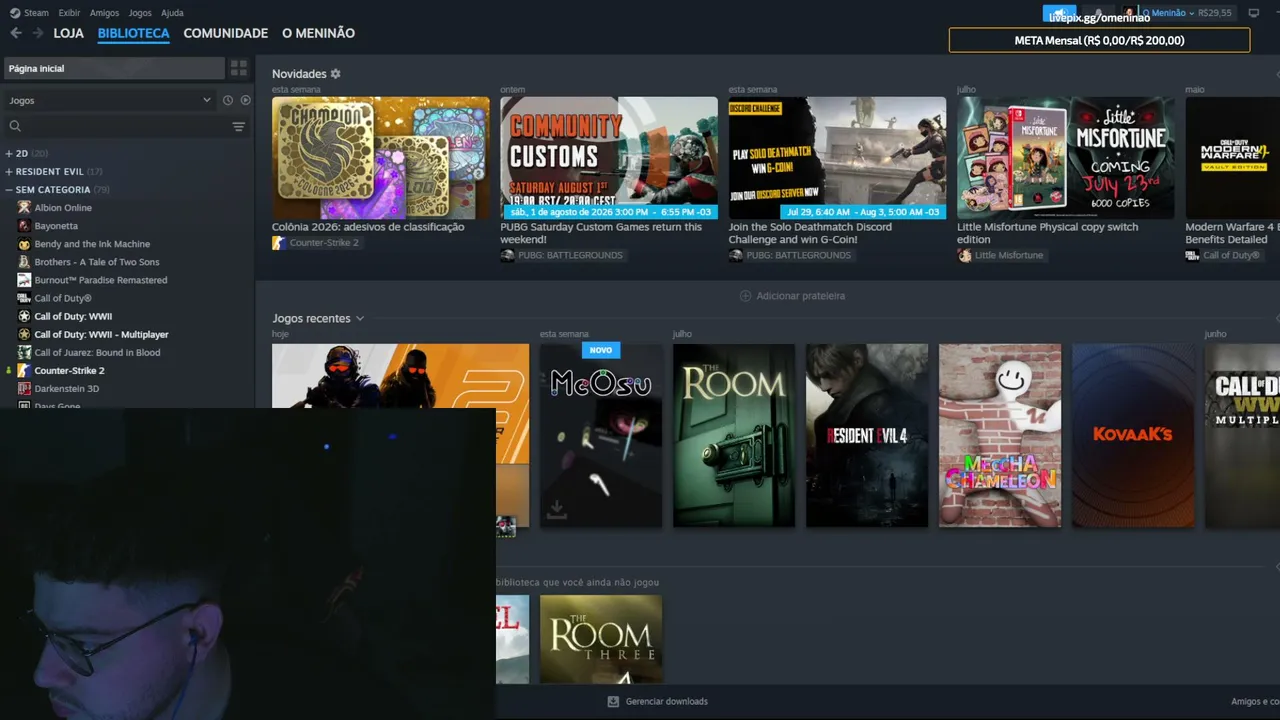Open the Jogos recentes shelf dropdown
1280x720 pixels.
pyautogui.click(x=360, y=318)
